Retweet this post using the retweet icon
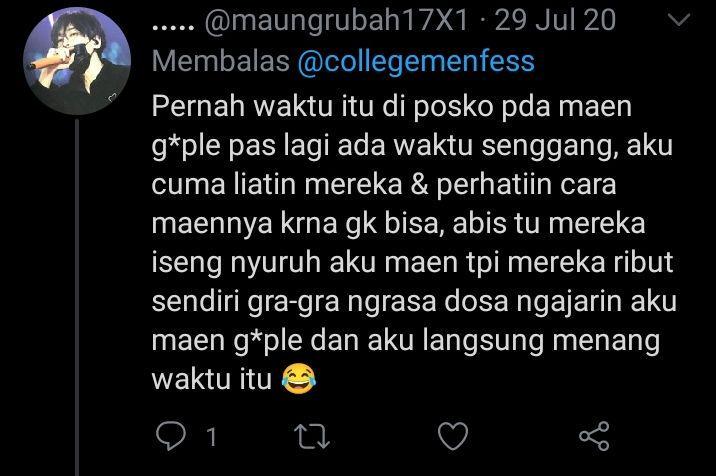The height and width of the screenshot is (476, 716). tap(312, 436)
